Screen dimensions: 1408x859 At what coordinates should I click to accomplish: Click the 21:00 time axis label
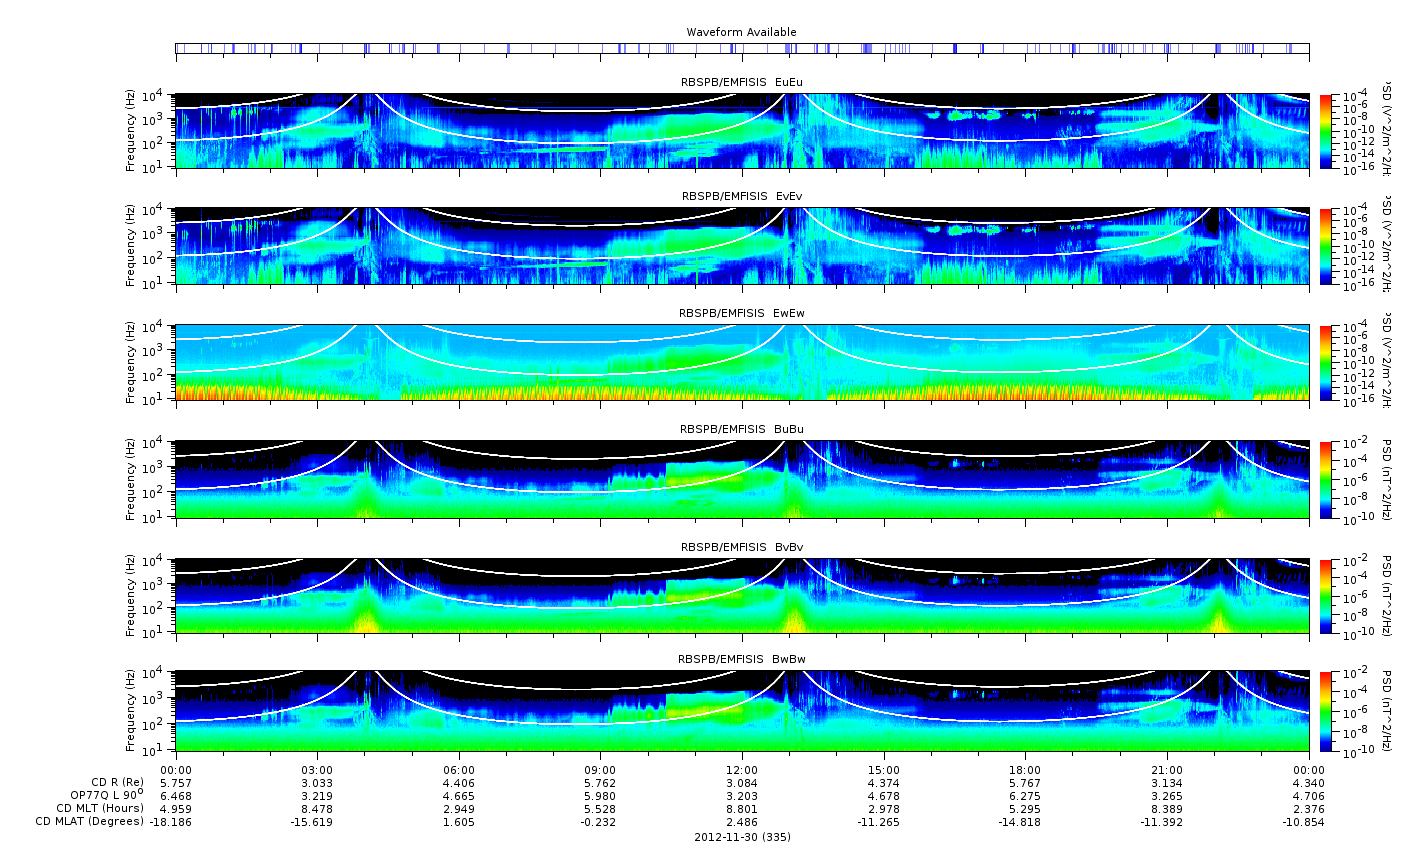[1167, 770]
